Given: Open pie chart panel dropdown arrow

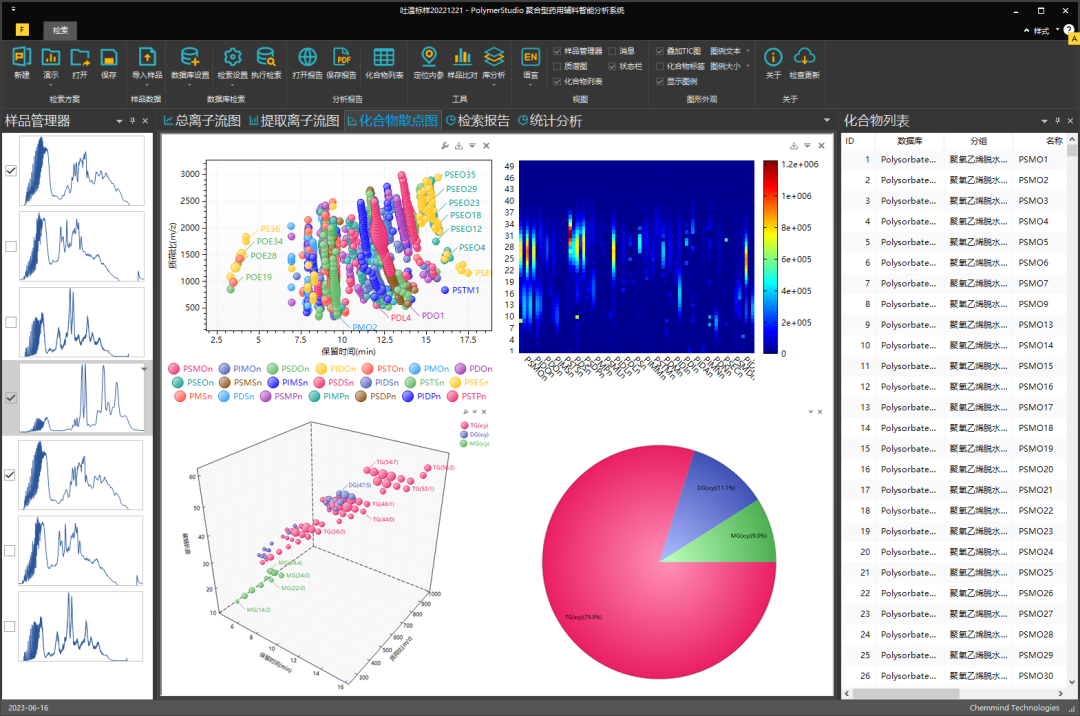Looking at the screenshot, I should (x=810, y=412).
